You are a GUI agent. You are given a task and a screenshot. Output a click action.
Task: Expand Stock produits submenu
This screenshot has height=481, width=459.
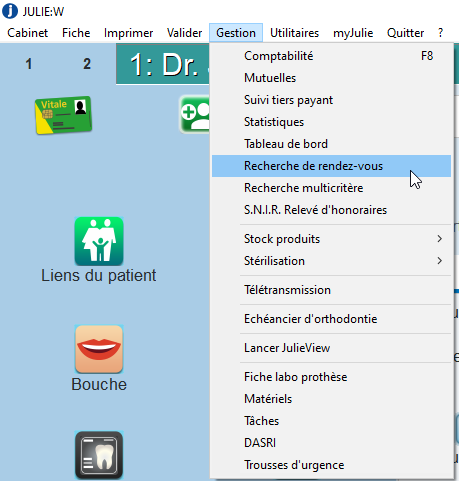click(331, 239)
